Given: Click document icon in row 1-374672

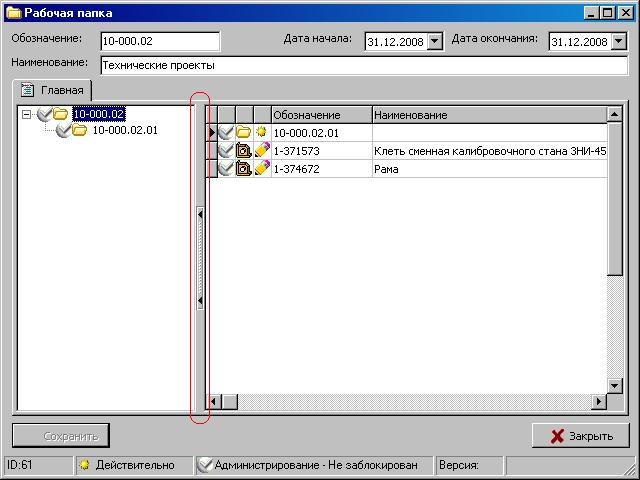Looking at the screenshot, I should click(244, 169).
